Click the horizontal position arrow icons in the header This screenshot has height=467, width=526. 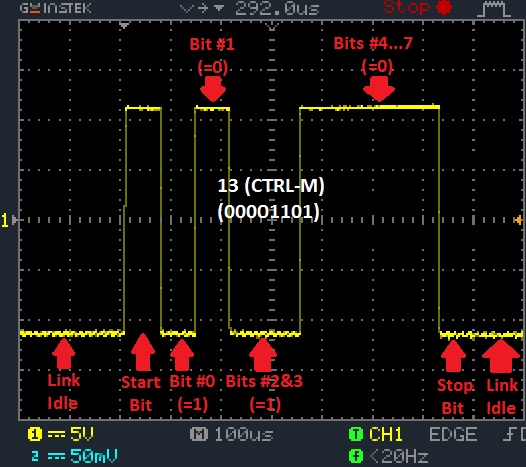202,8
